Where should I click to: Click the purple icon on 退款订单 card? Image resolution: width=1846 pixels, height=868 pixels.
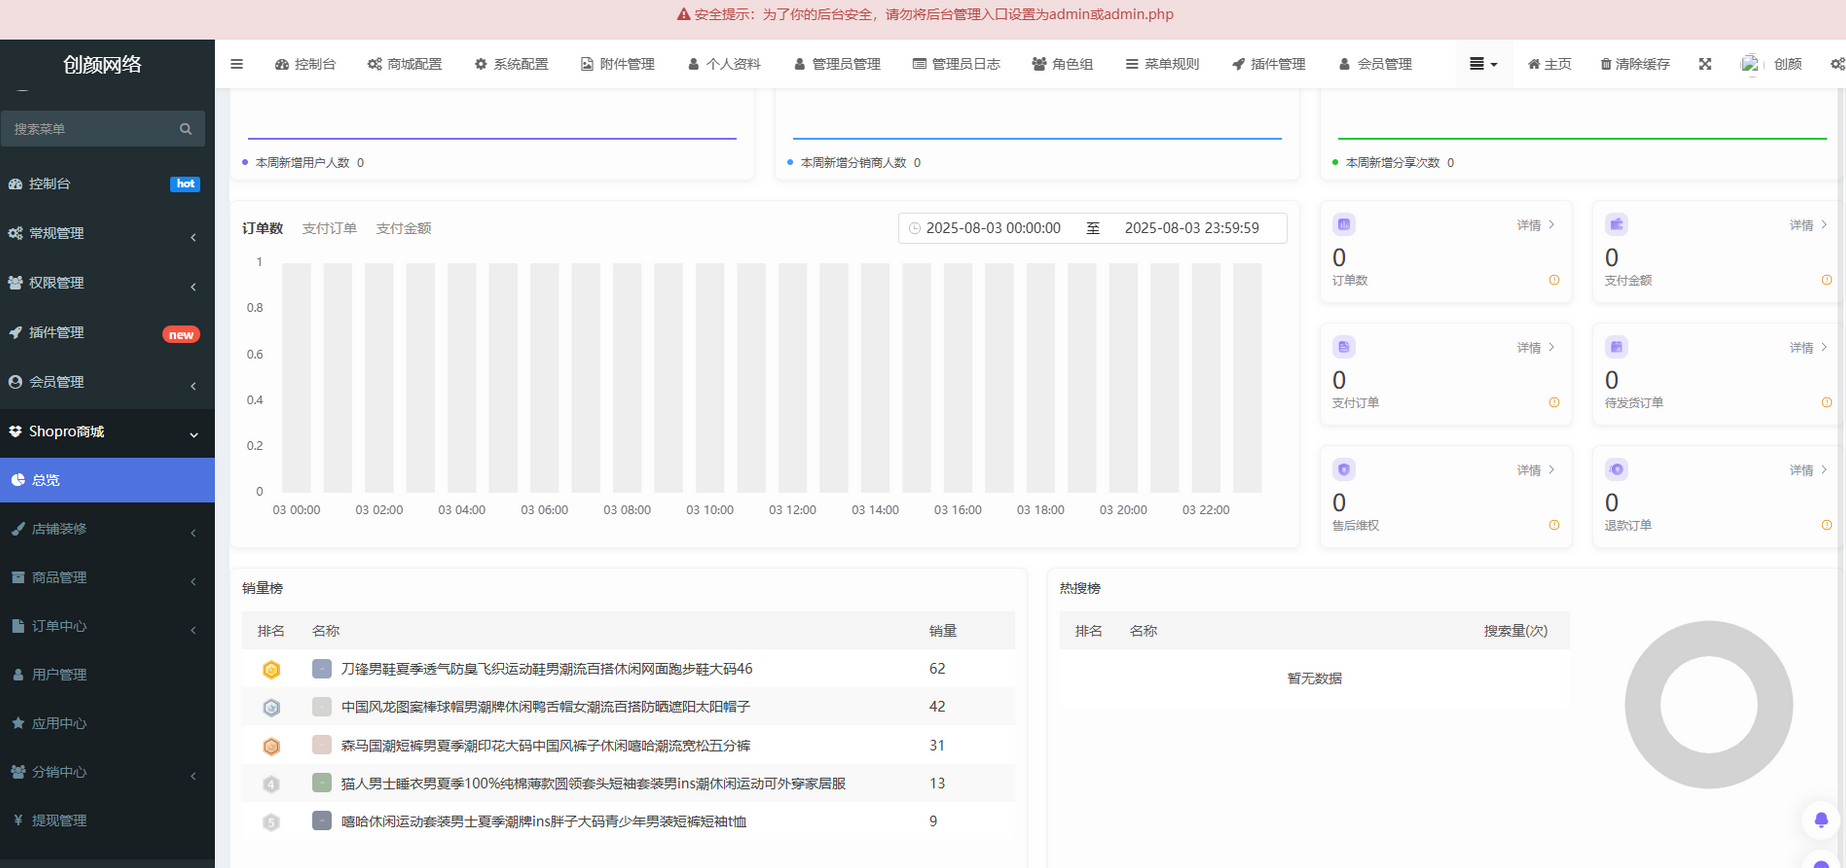[x=1616, y=469]
